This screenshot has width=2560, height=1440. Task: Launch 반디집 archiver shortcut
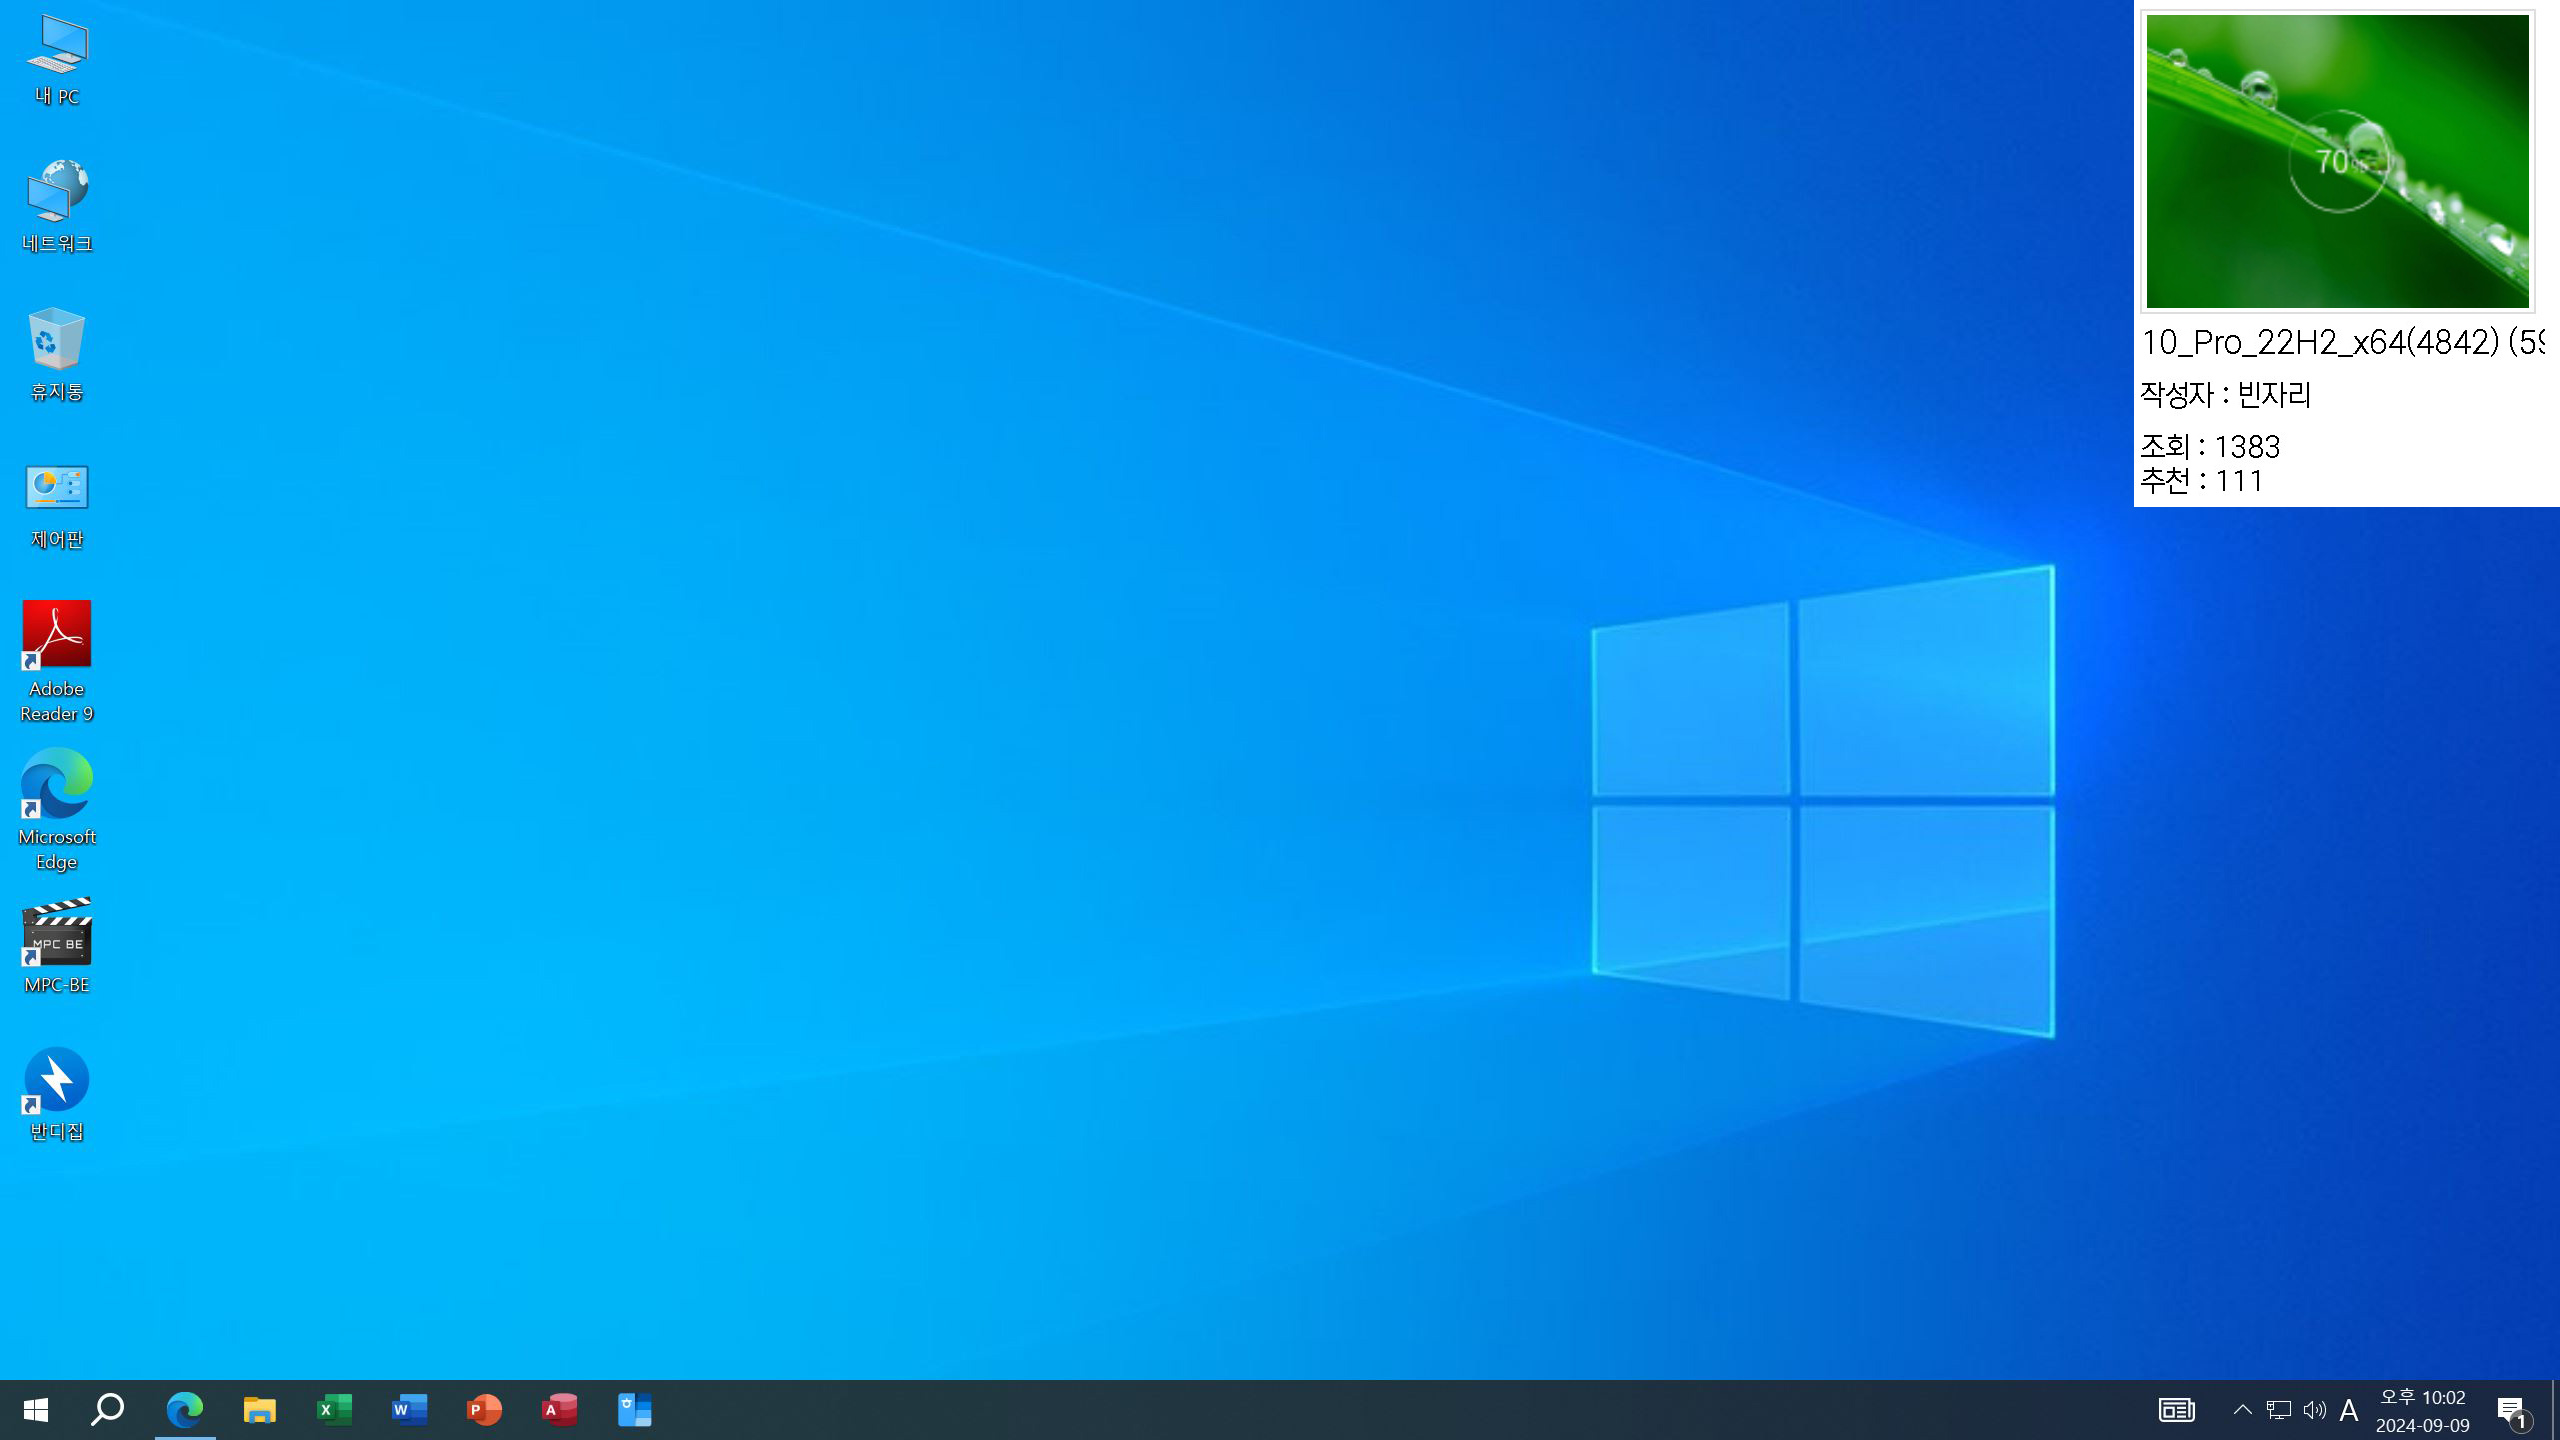click(57, 1094)
